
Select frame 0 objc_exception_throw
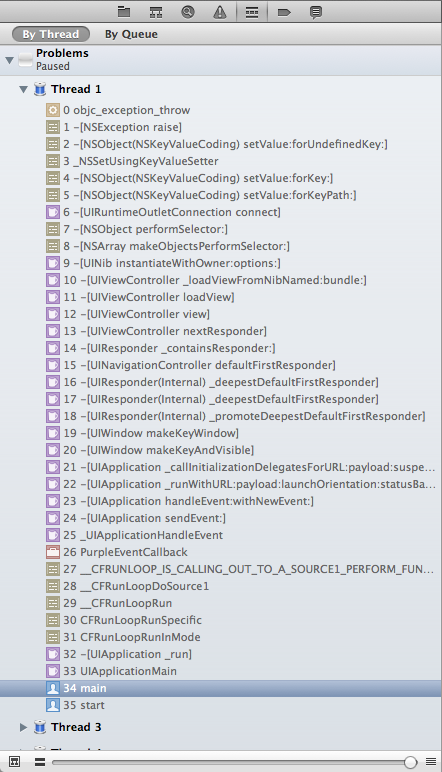[221, 110]
